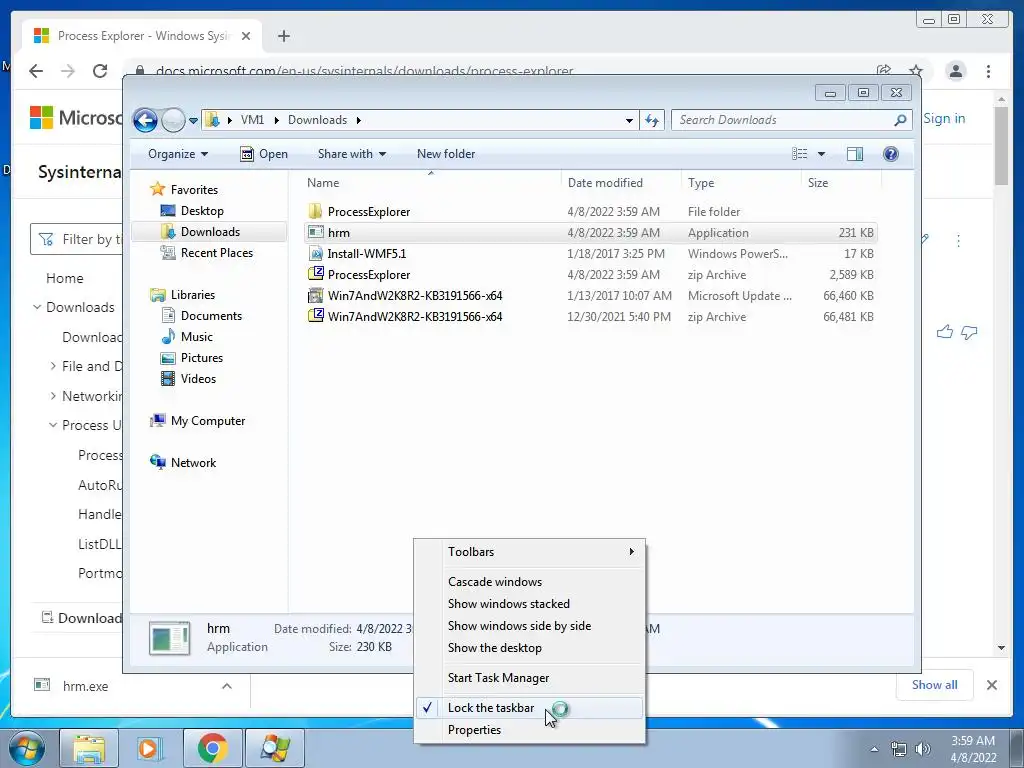Image resolution: width=1024 pixels, height=768 pixels.
Task: Bookmark this page with the star icon
Action: coord(916,71)
